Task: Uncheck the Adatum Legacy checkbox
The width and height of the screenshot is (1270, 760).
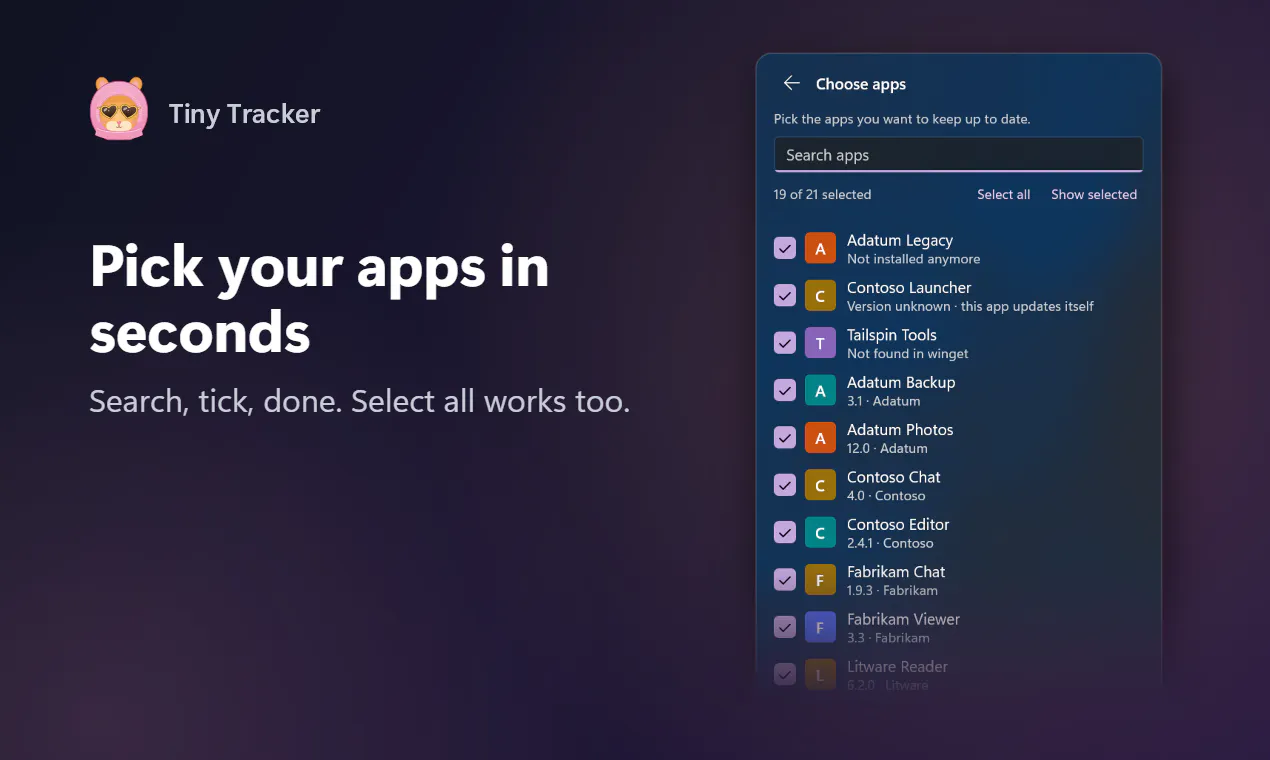Action: (x=785, y=249)
